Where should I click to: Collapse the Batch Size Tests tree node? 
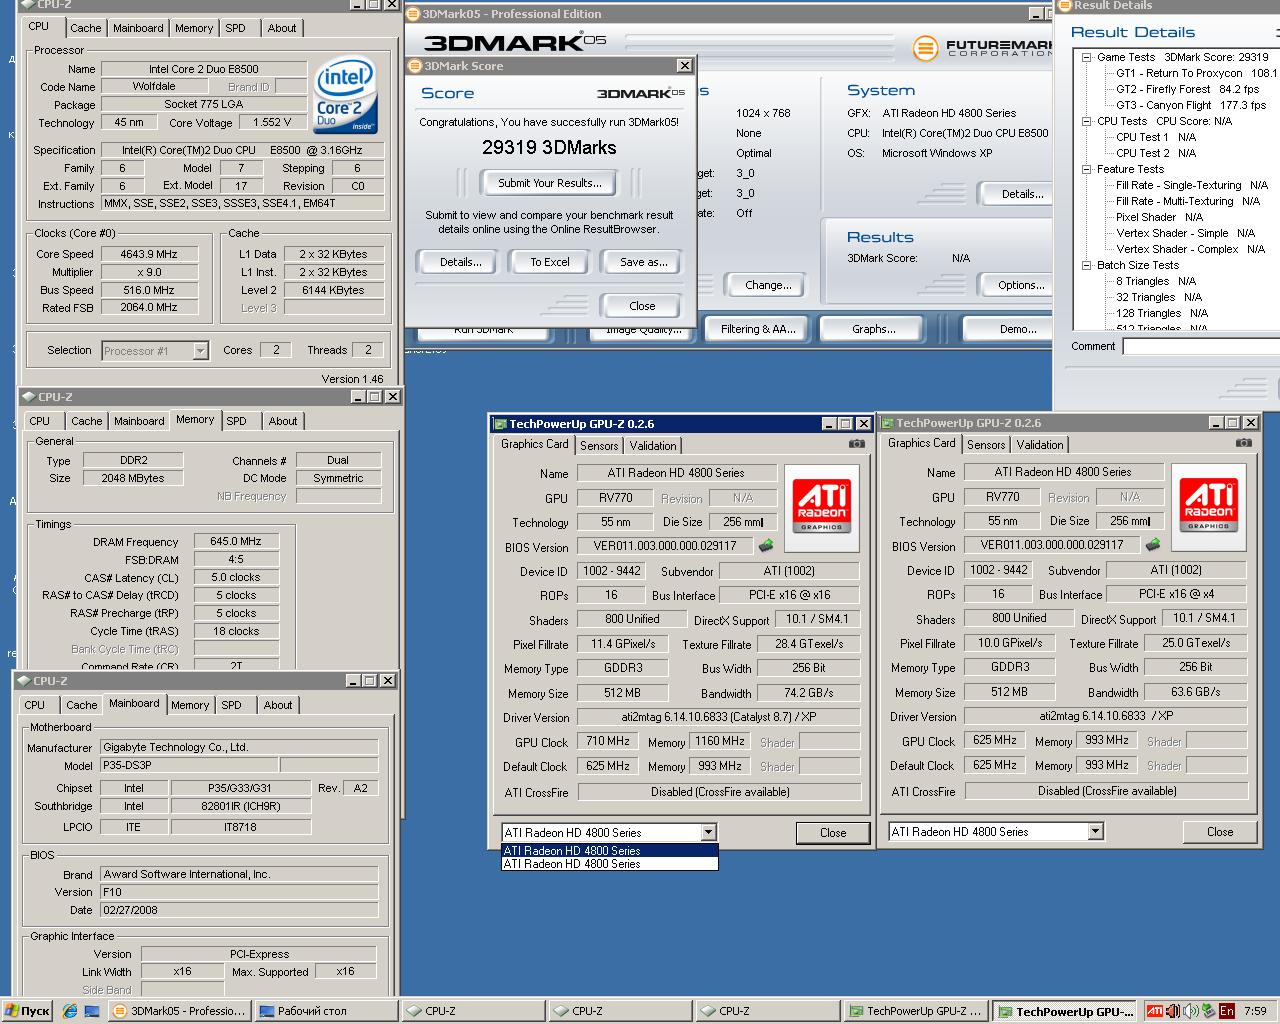[x=1086, y=265]
